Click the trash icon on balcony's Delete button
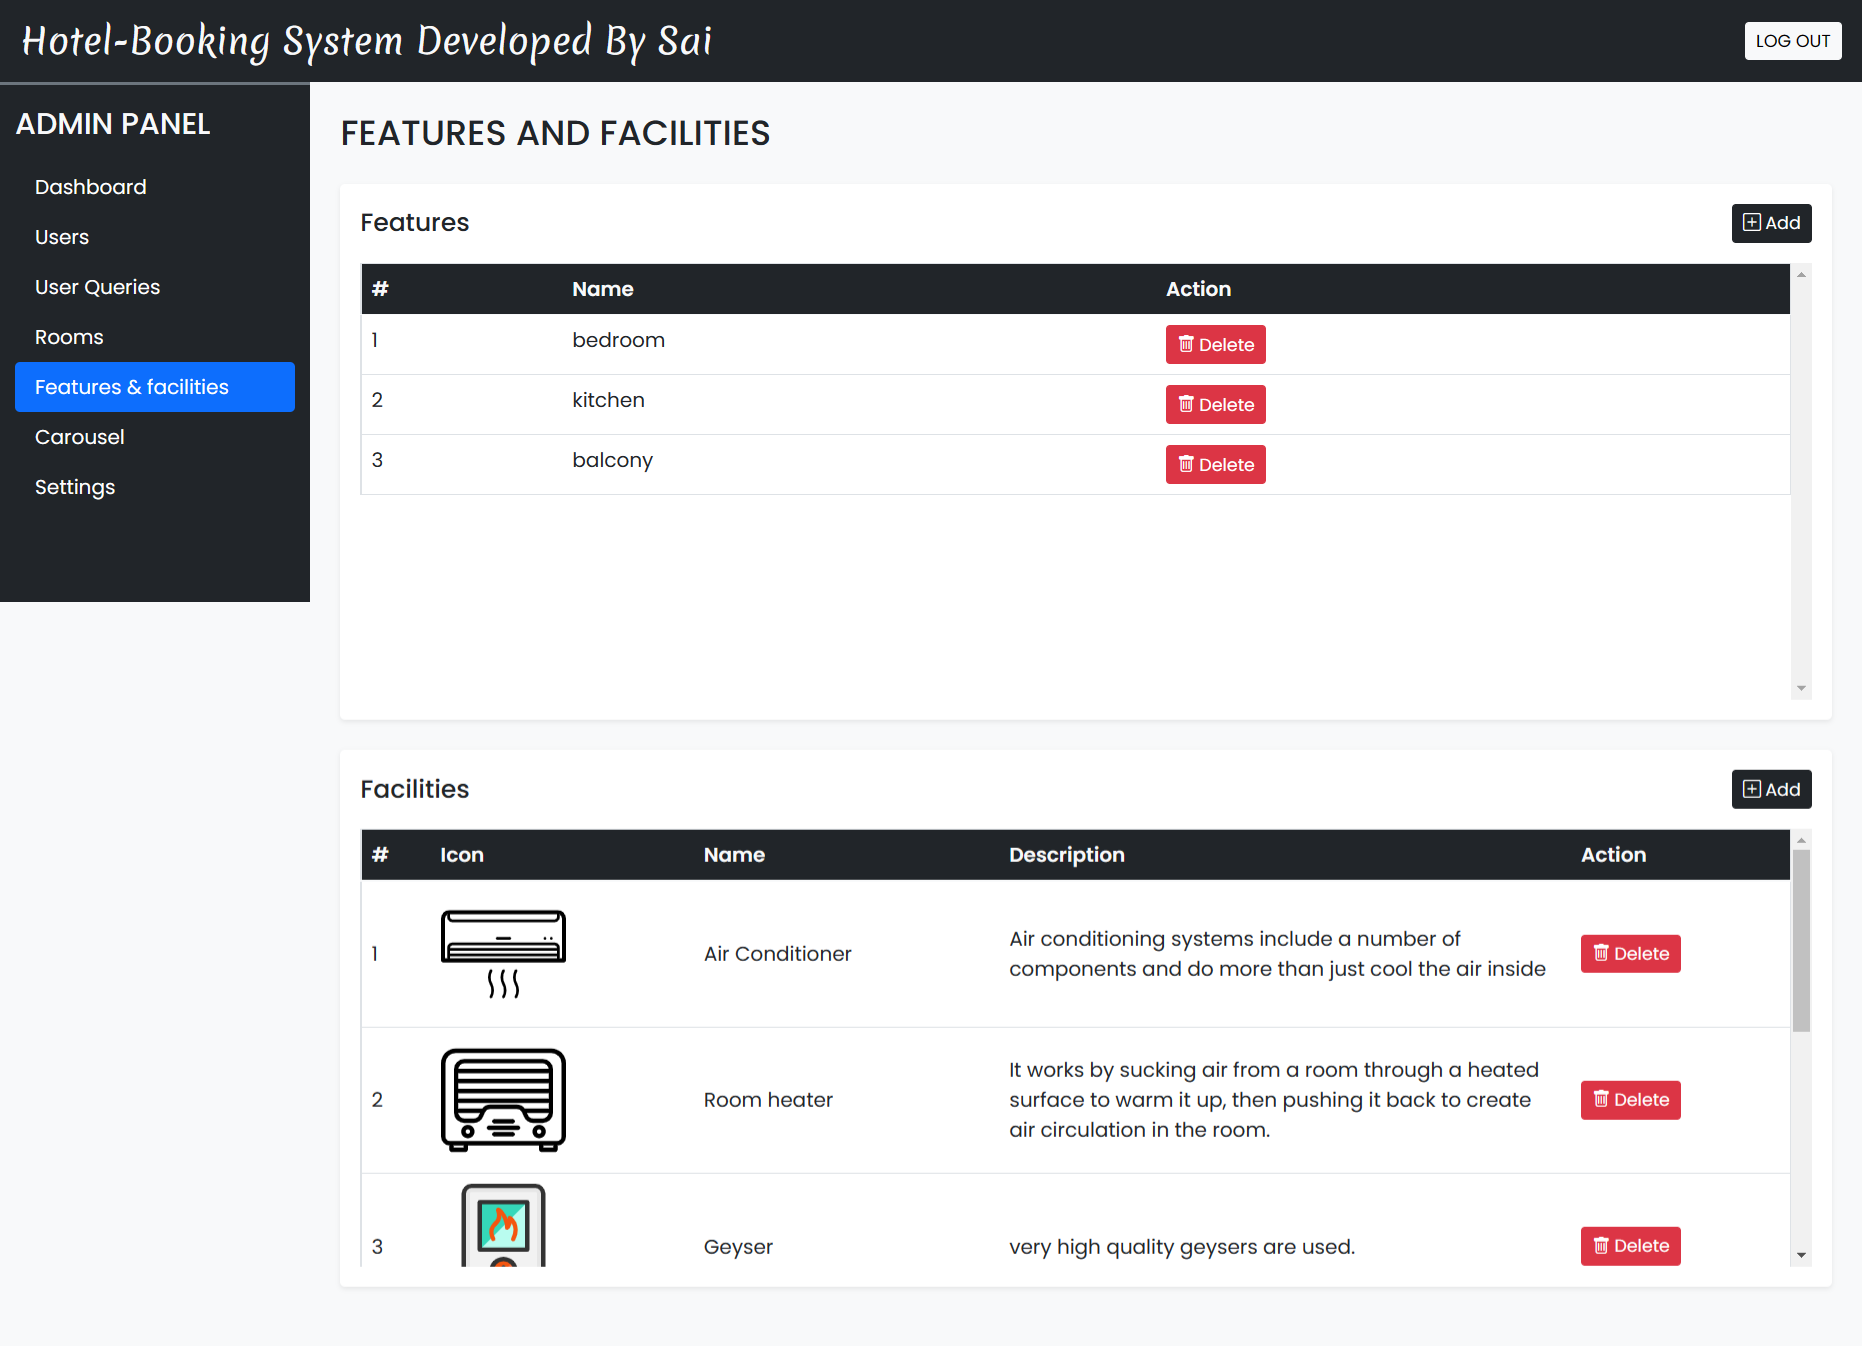The height and width of the screenshot is (1346, 1862). [x=1187, y=464]
